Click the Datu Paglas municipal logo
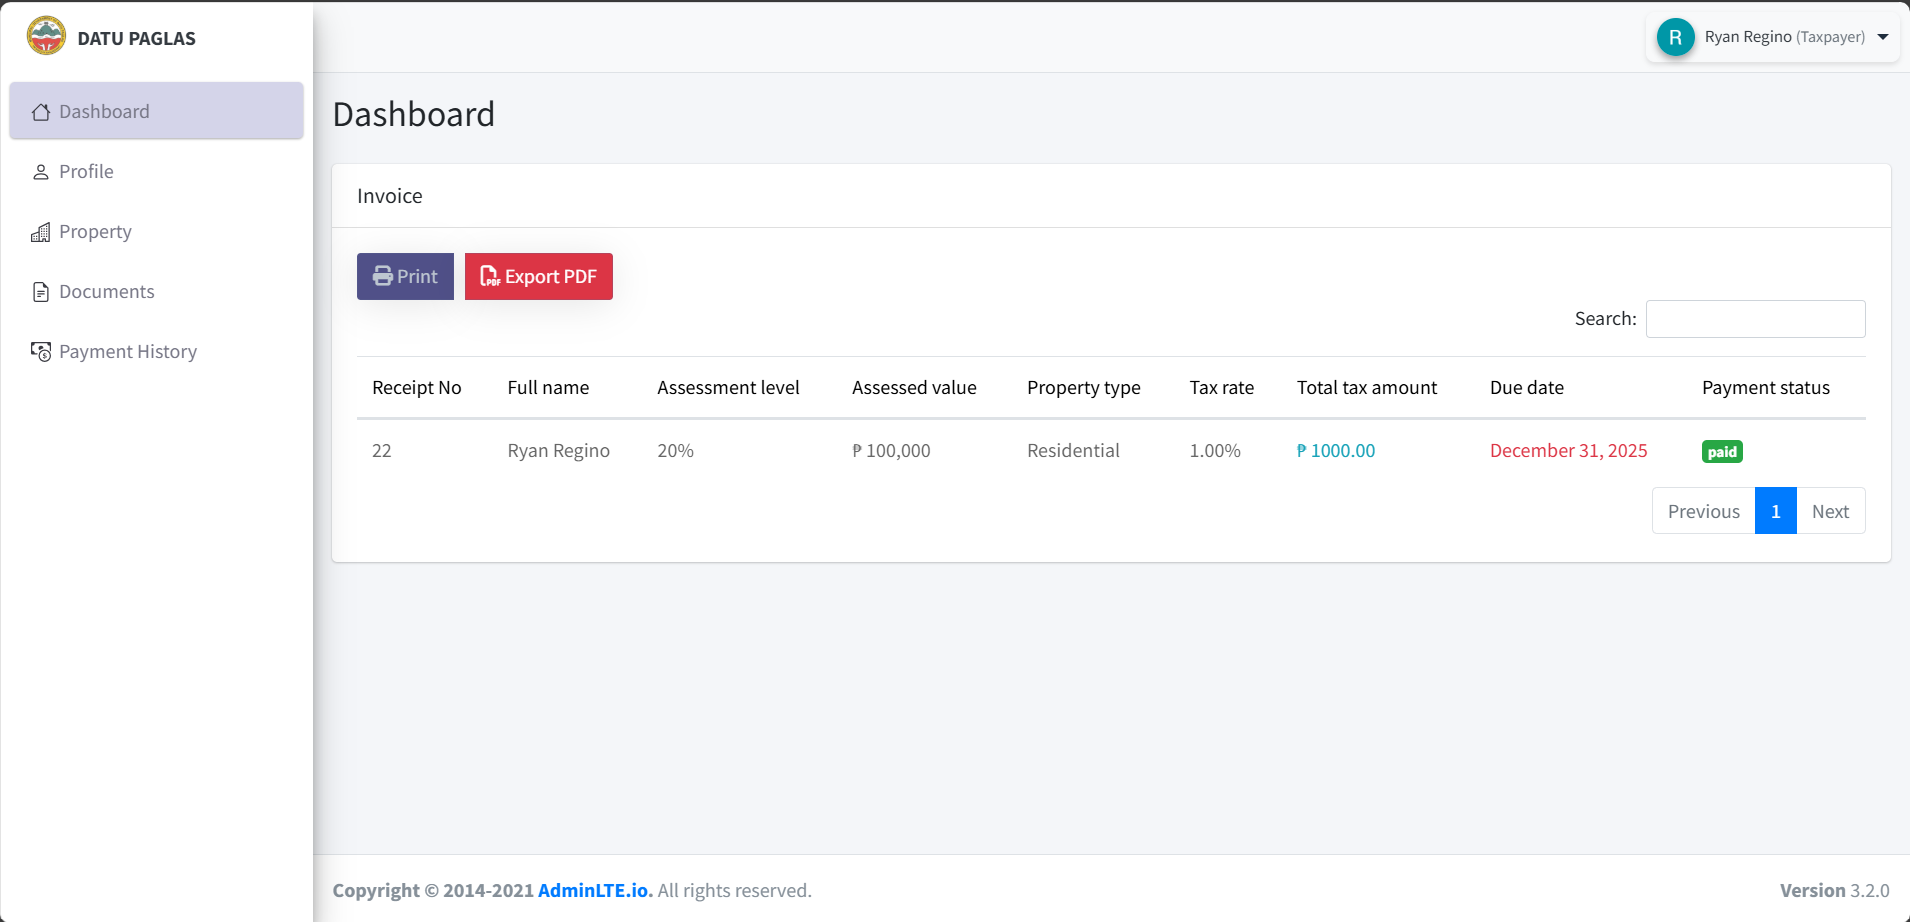Viewport: 1910px width, 922px height. point(46,37)
